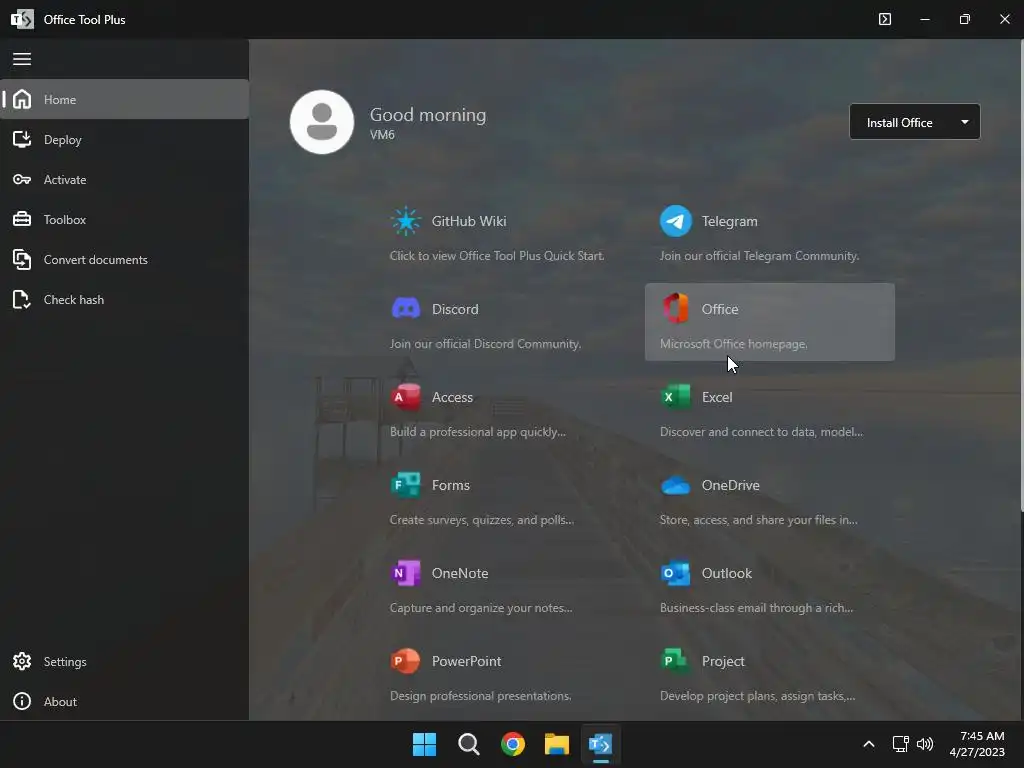1024x768 pixels.
Task: Click the Home sidebar icon
Action: tap(22, 99)
